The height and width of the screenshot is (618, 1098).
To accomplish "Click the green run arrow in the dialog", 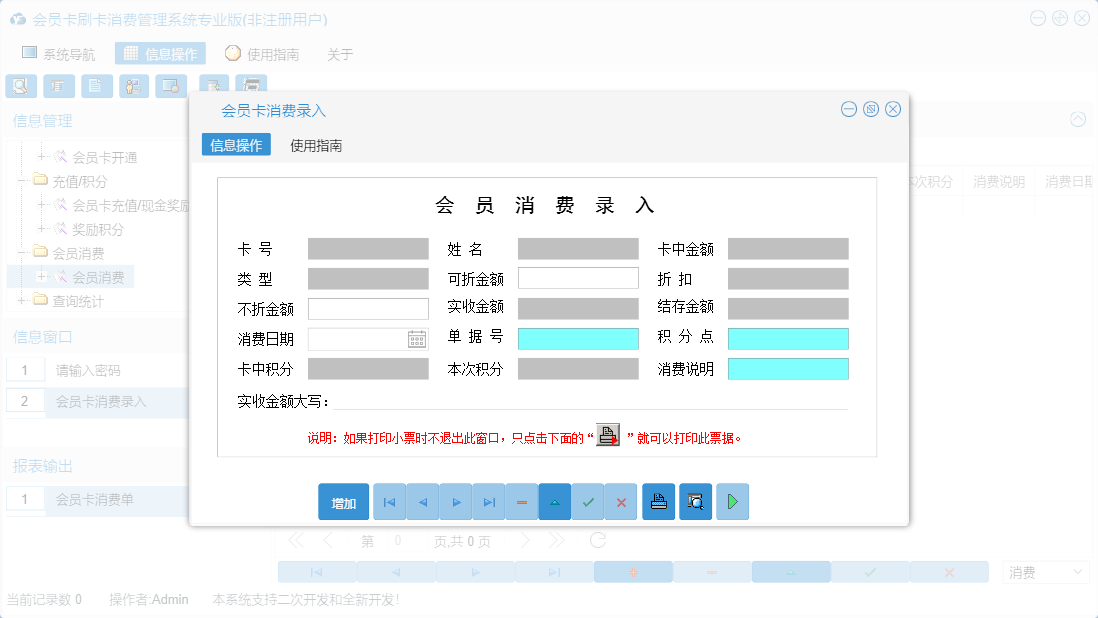I will [732, 501].
